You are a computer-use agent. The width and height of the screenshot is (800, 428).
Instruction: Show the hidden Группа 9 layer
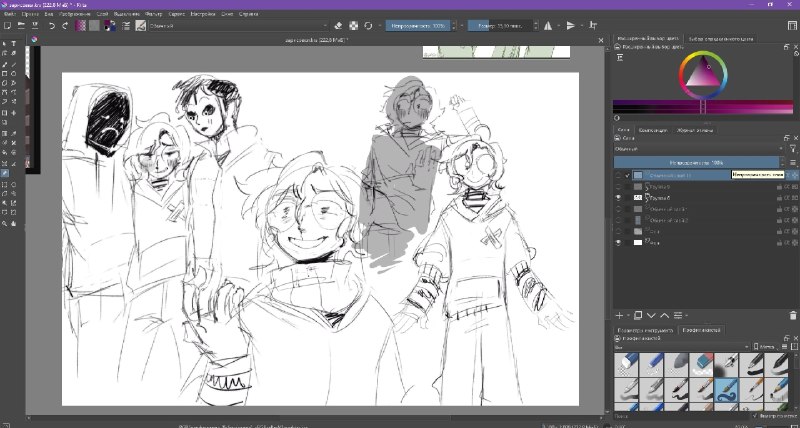tap(618, 187)
